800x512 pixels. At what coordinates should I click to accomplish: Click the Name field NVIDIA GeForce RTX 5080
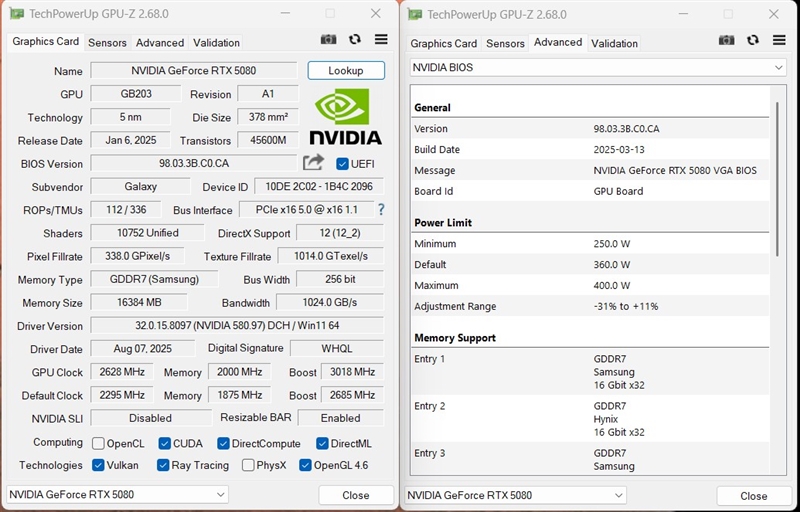193,70
